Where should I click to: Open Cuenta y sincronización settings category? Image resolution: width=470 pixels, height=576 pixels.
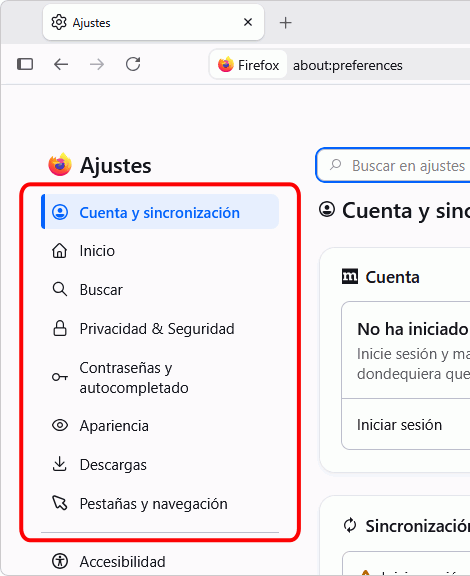(160, 212)
